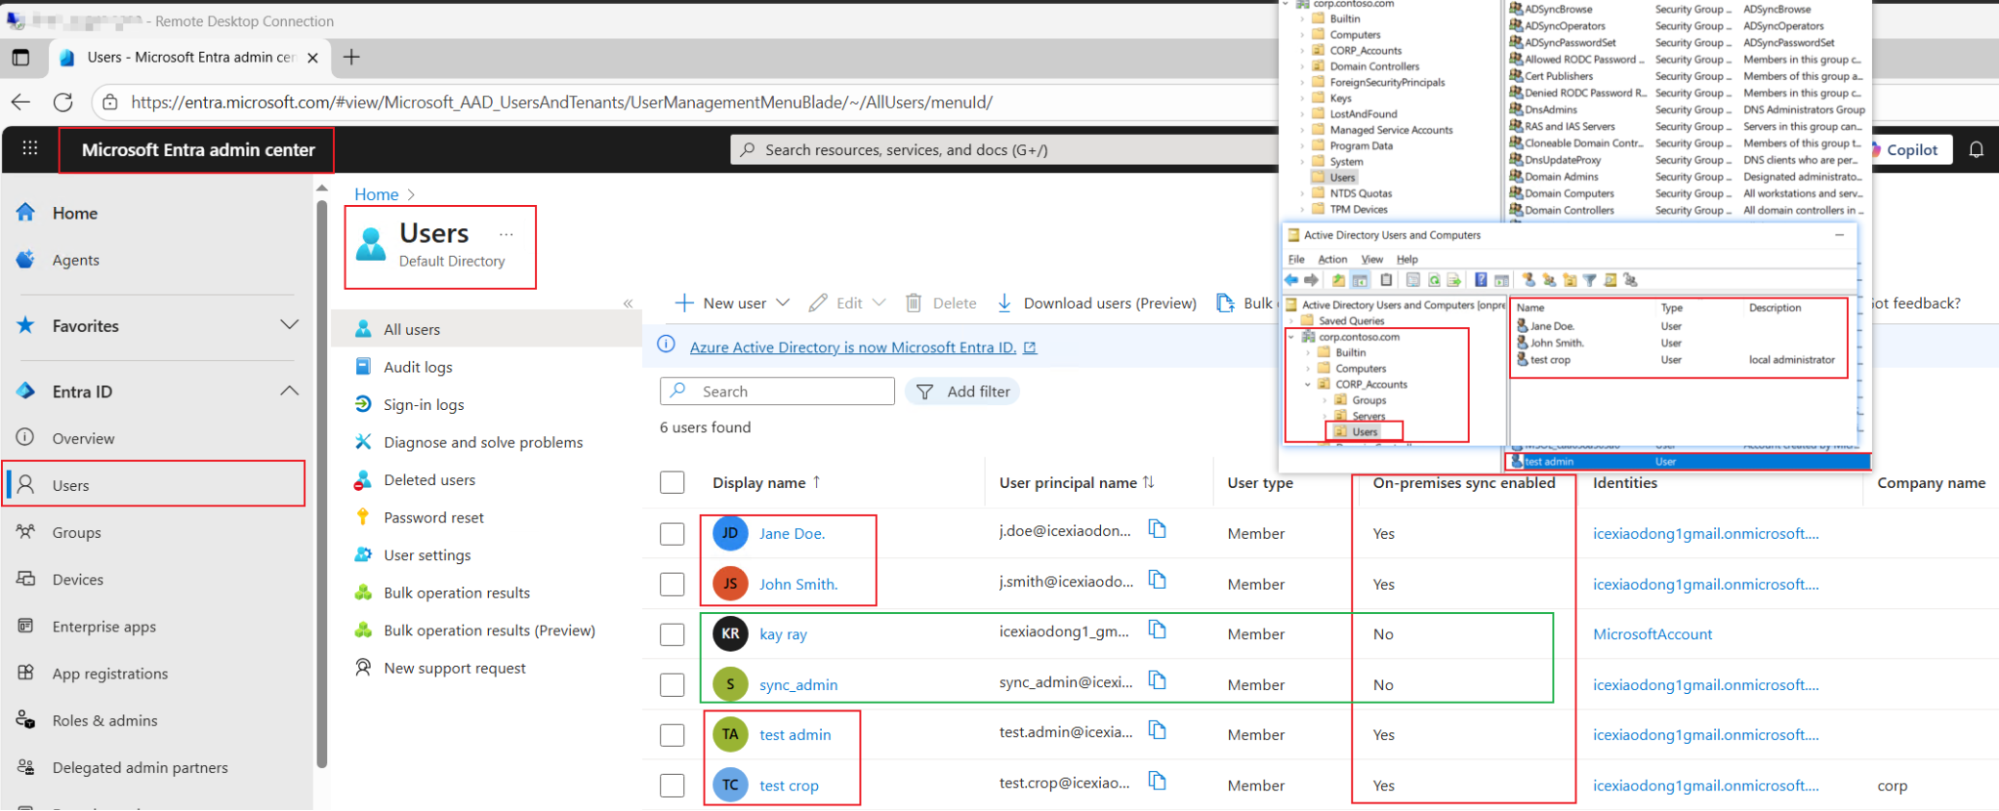Collapse the Entra ID section
The width and height of the screenshot is (1999, 811).
(289, 391)
